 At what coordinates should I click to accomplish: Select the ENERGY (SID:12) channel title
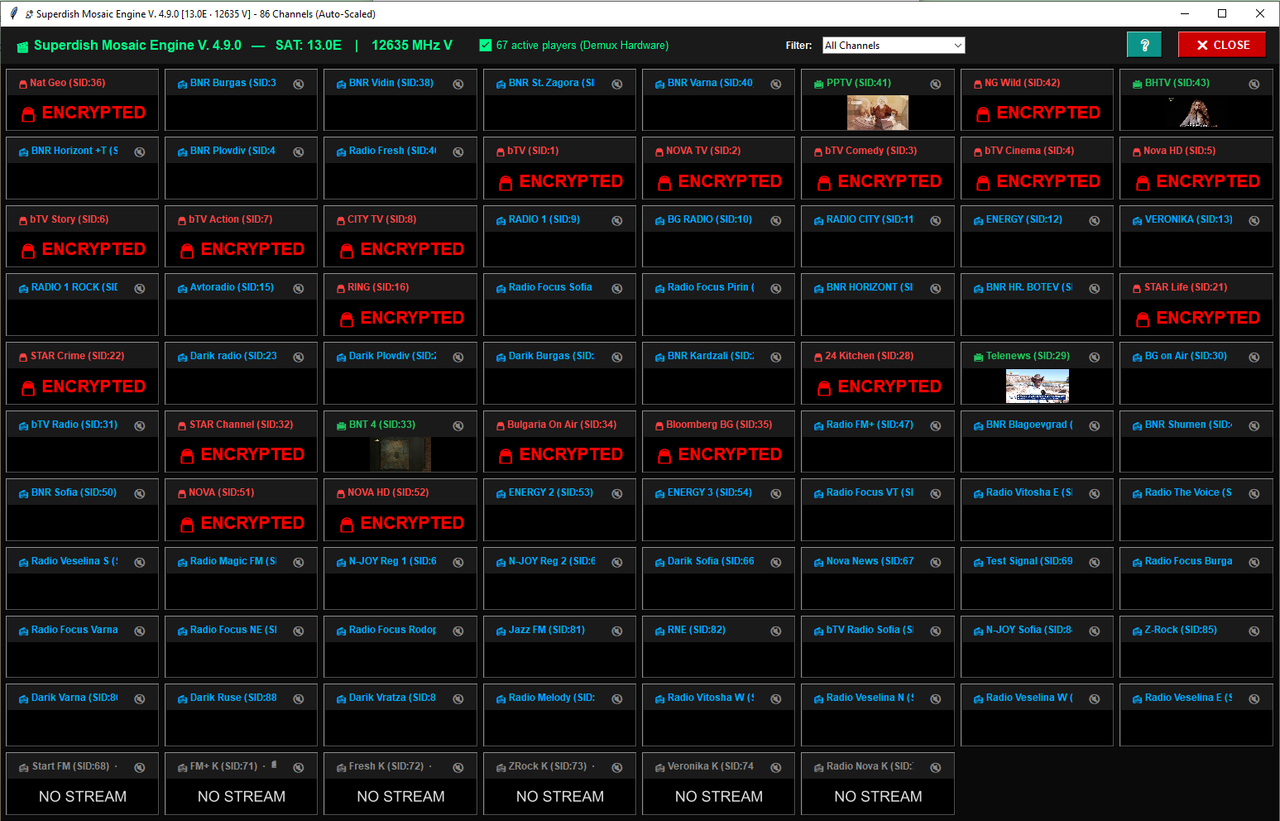tap(1024, 219)
